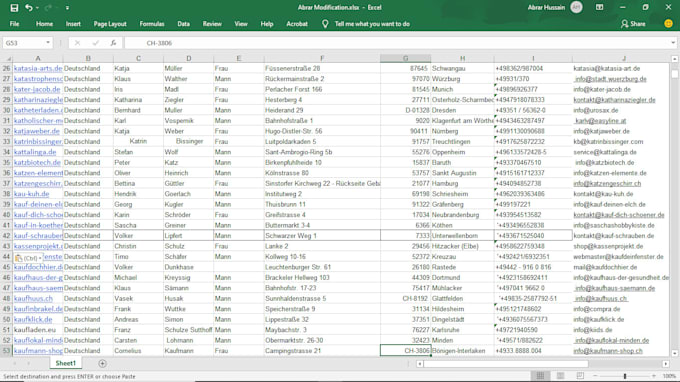Select cell containing Bönigen-Interlaken
The width and height of the screenshot is (680, 382).
pyautogui.click(x=462, y=351)
